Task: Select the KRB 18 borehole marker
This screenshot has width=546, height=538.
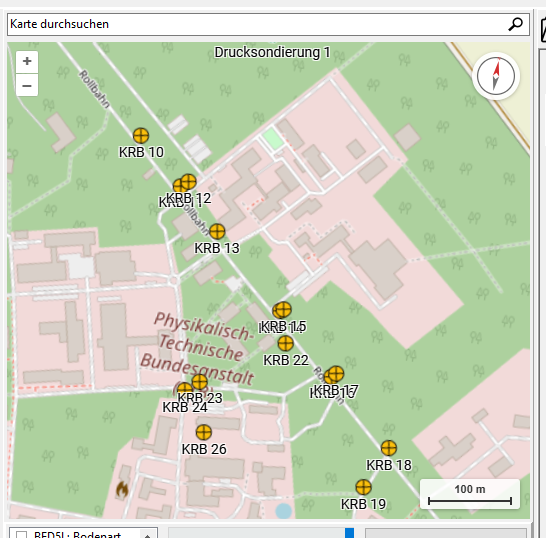Action: click(x=389, y=448)
